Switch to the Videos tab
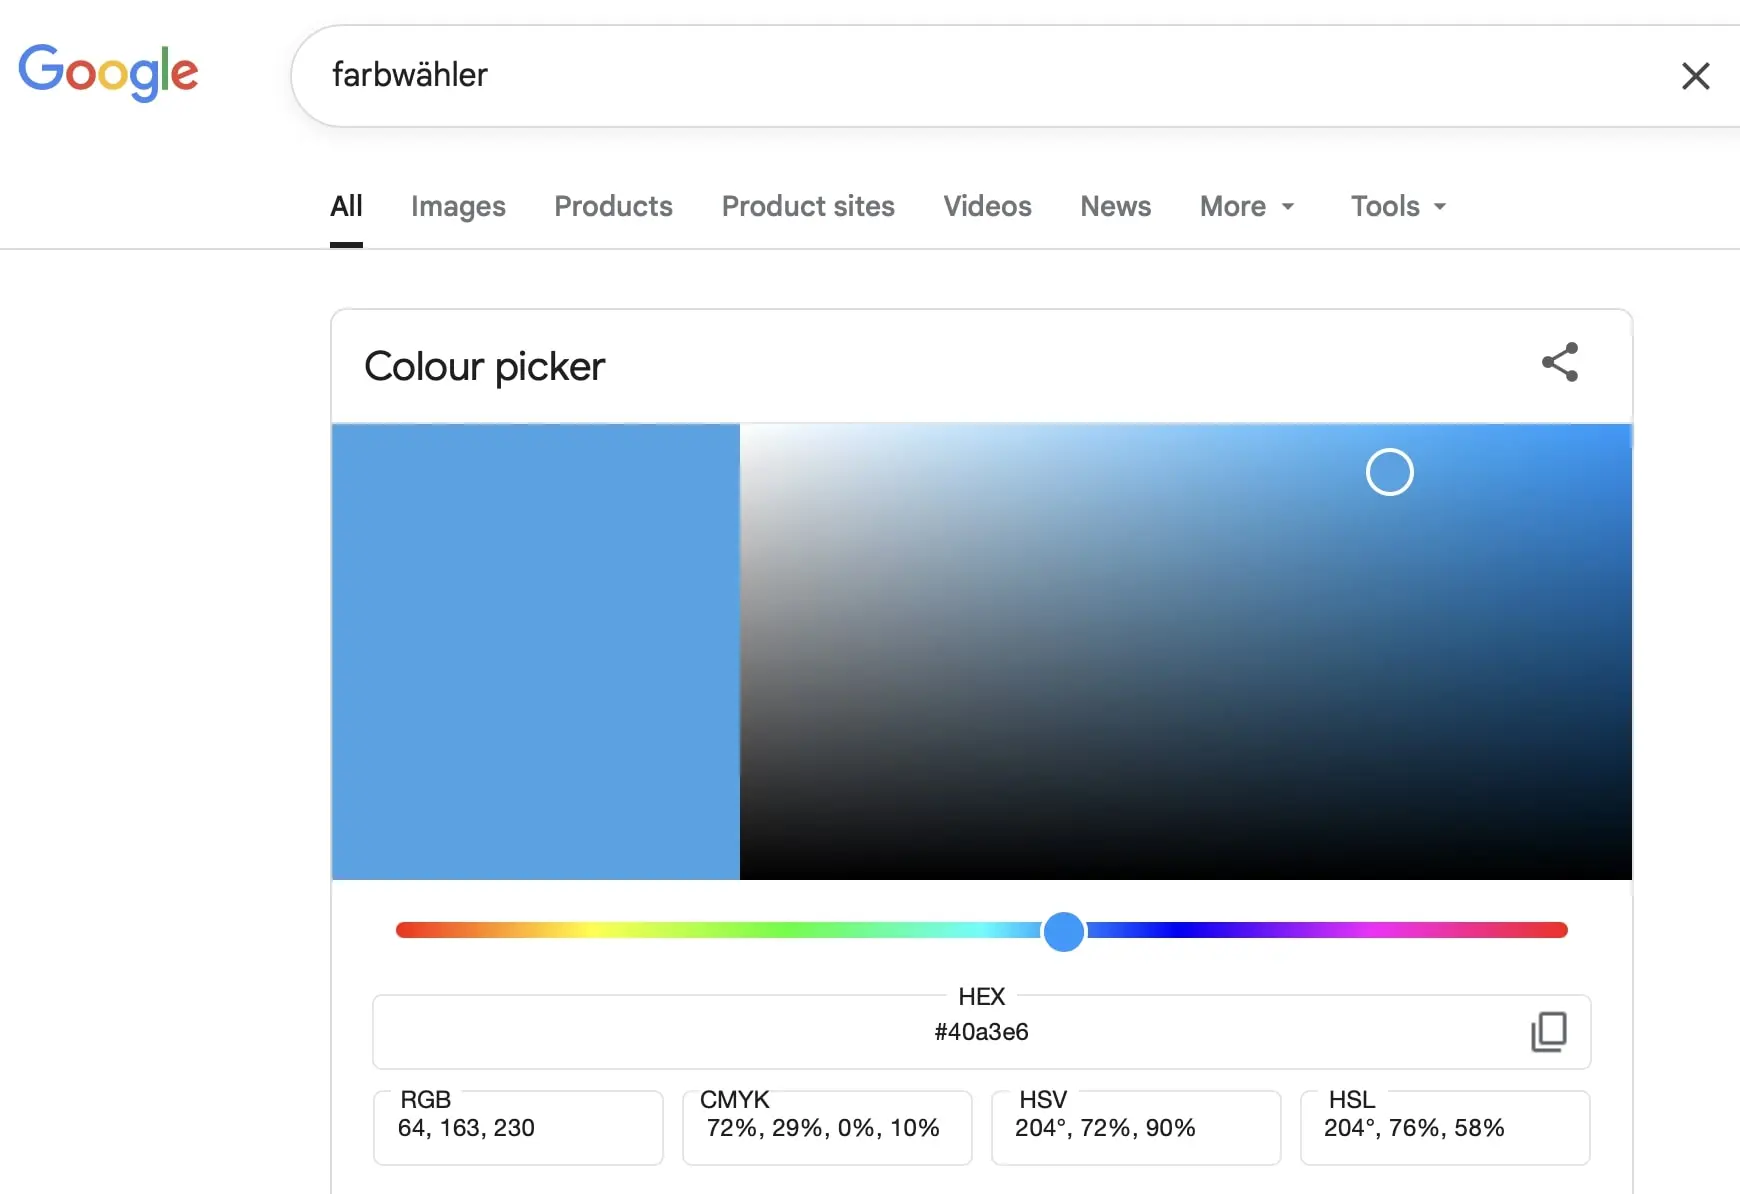The height and width of the screenshot is (1194, 1740). tap(987, 206)
